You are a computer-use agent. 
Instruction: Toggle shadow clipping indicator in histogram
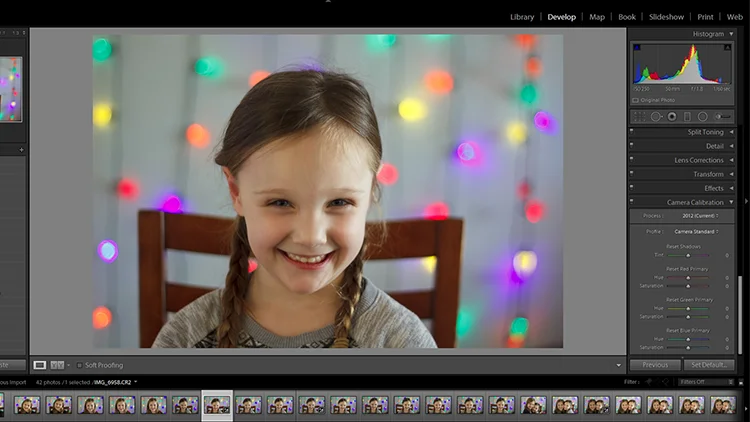click(637, 47)
